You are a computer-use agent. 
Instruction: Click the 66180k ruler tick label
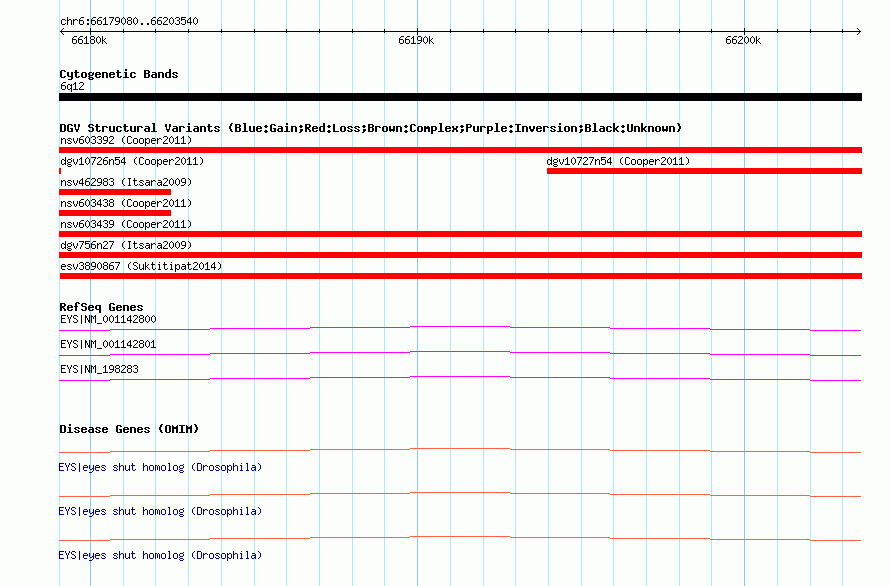[x=89, y=40]
